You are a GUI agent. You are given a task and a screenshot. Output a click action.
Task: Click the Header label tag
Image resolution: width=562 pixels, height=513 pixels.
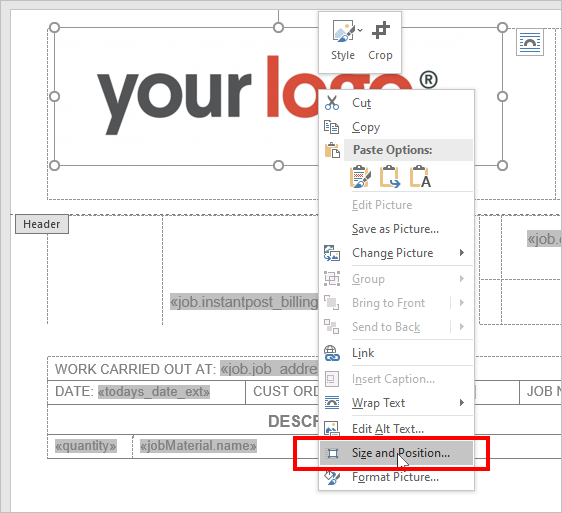click(x=42, y=224)
